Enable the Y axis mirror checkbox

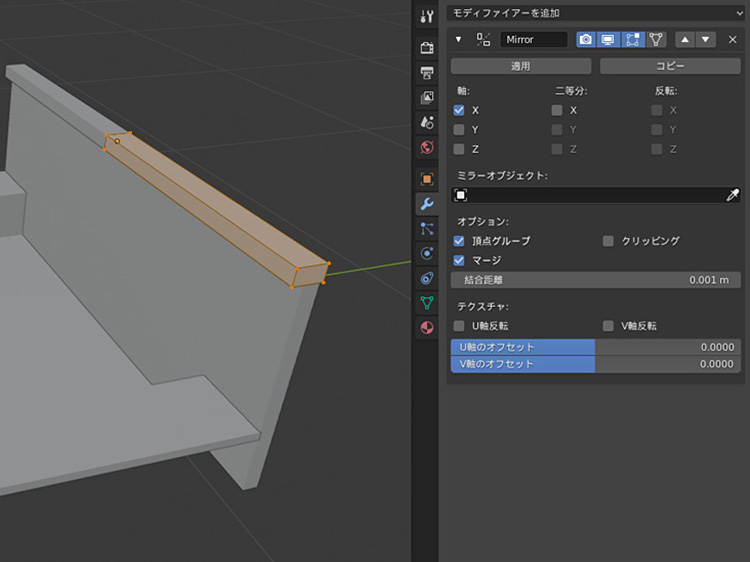[459, 130]
